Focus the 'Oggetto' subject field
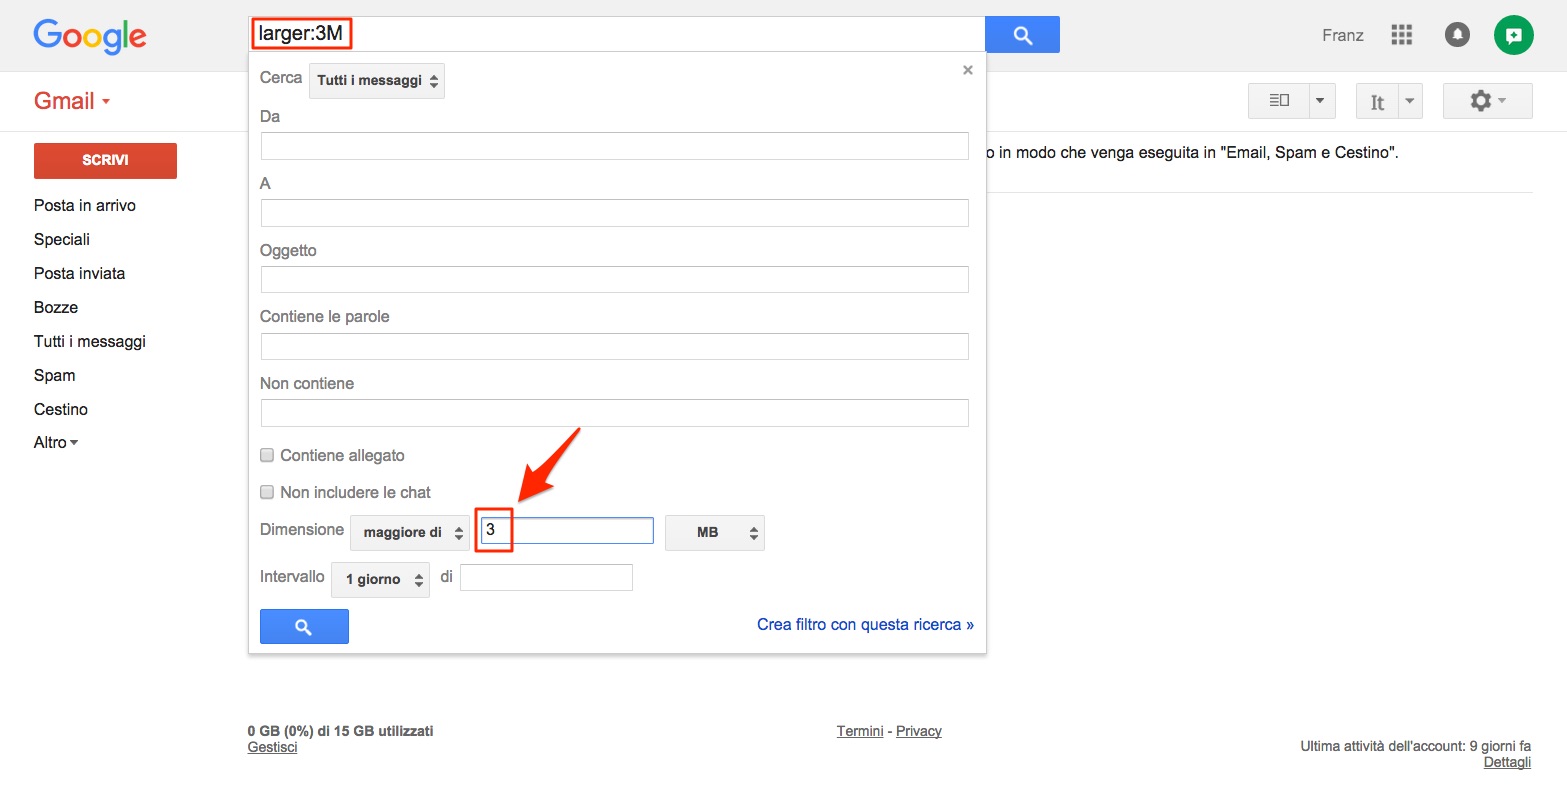Image resolution: width=1567 pixels, height=805 pixels. coord(615,279)
